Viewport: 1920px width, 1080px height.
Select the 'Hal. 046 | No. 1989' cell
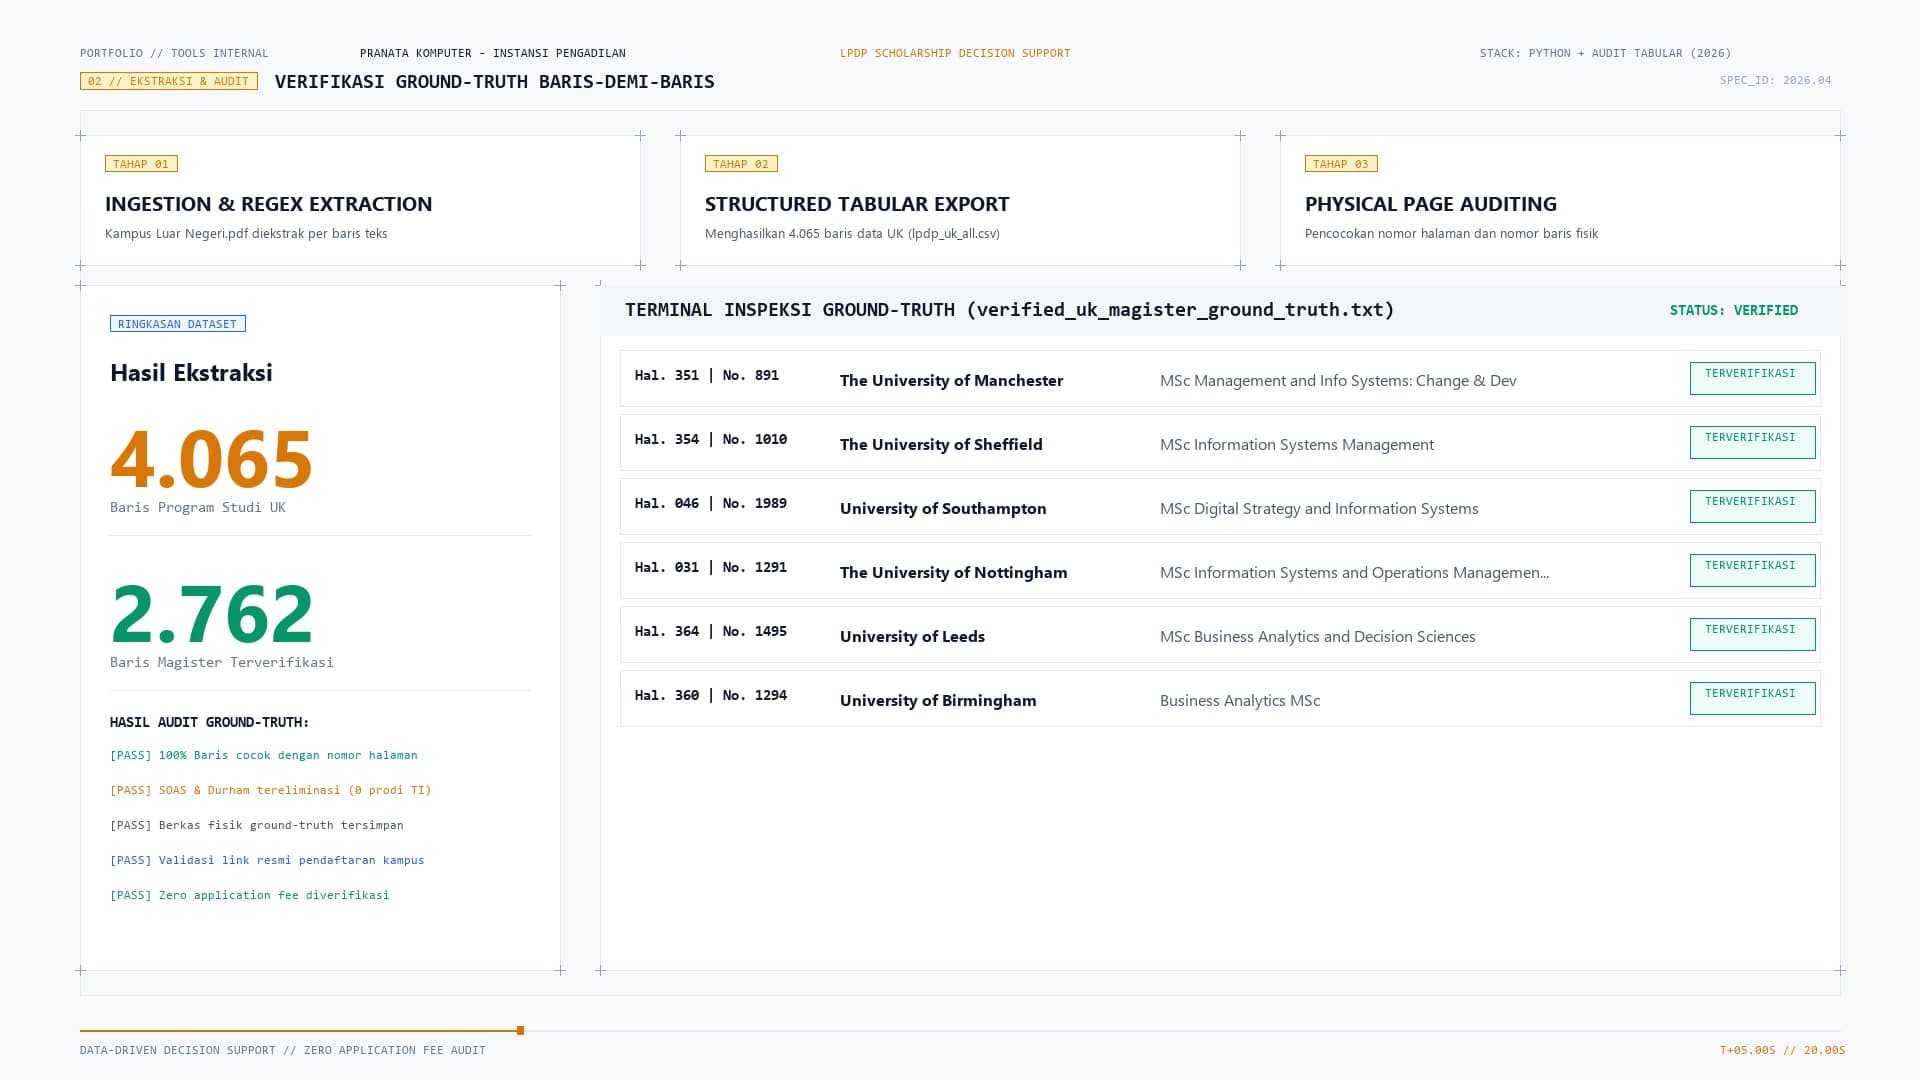pyautogui.click(x=711, y=503)
